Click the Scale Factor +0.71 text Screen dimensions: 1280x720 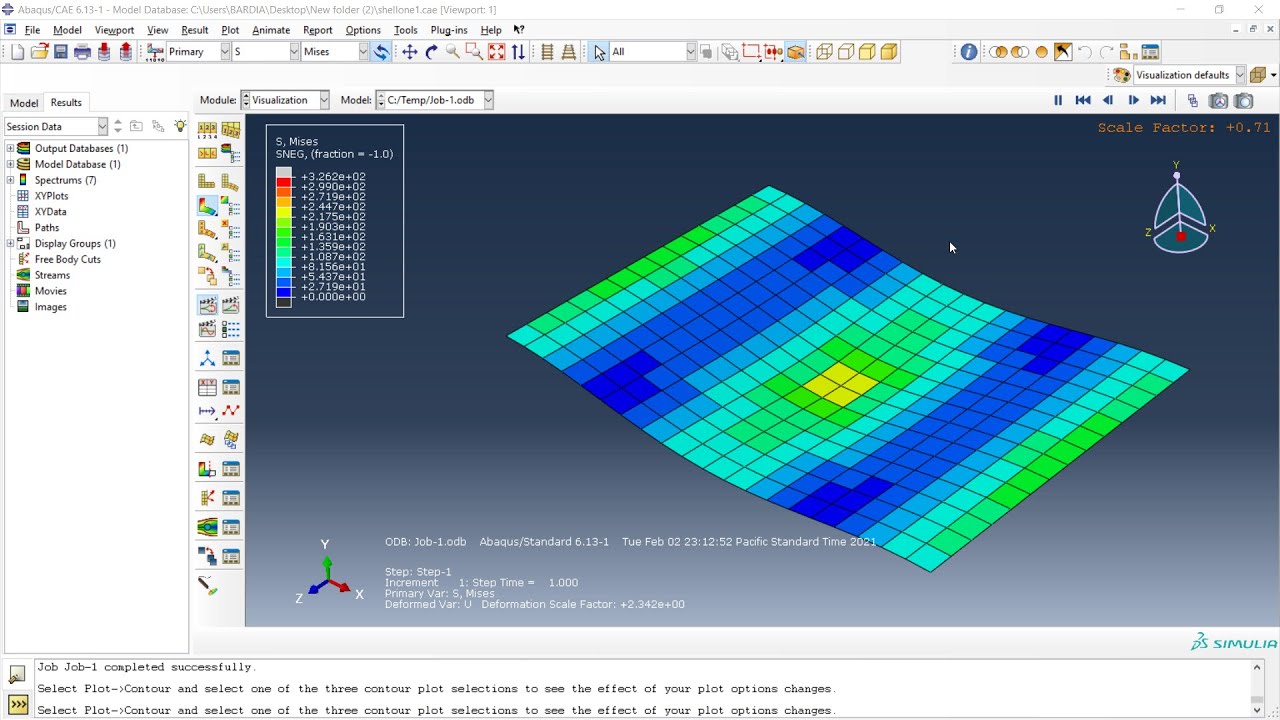click(x=1183, y=128)
